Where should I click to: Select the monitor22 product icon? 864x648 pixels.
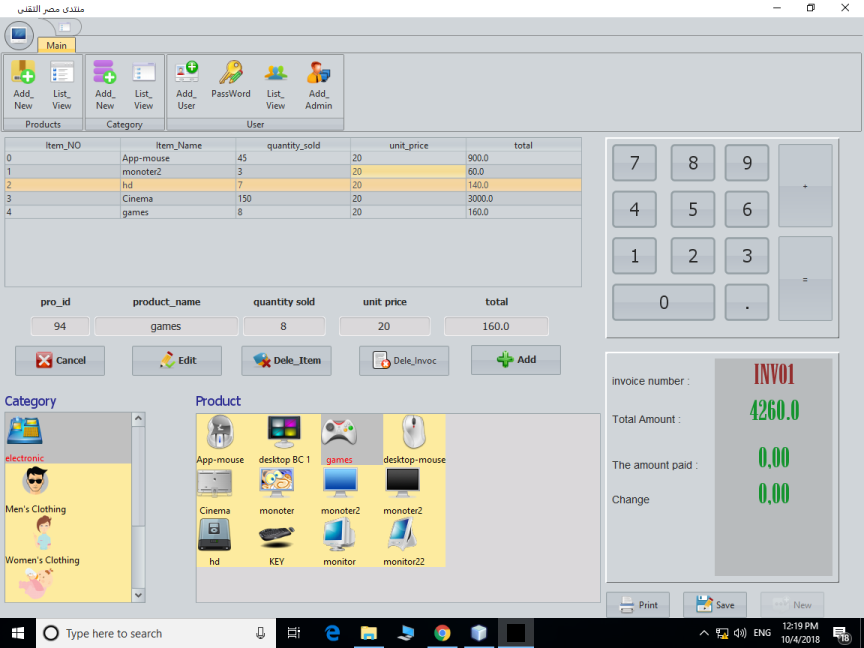click(403, 542)
